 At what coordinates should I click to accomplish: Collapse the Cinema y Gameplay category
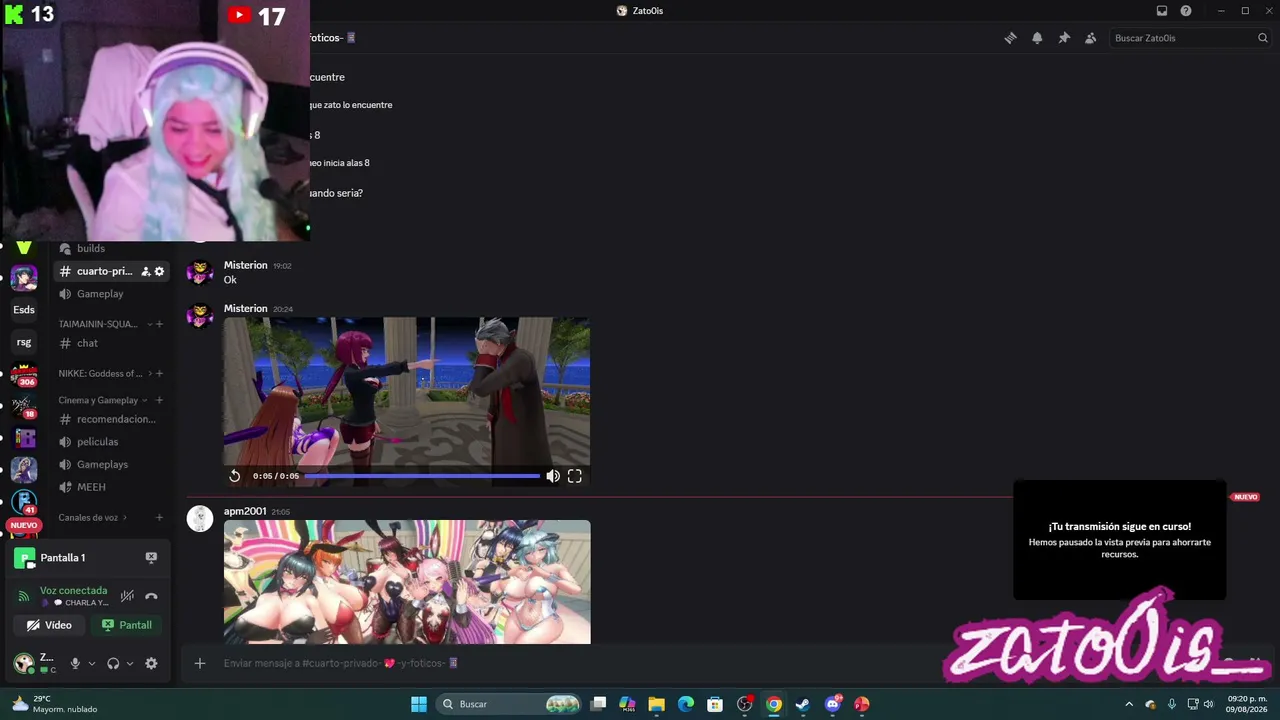coord(103,400)
